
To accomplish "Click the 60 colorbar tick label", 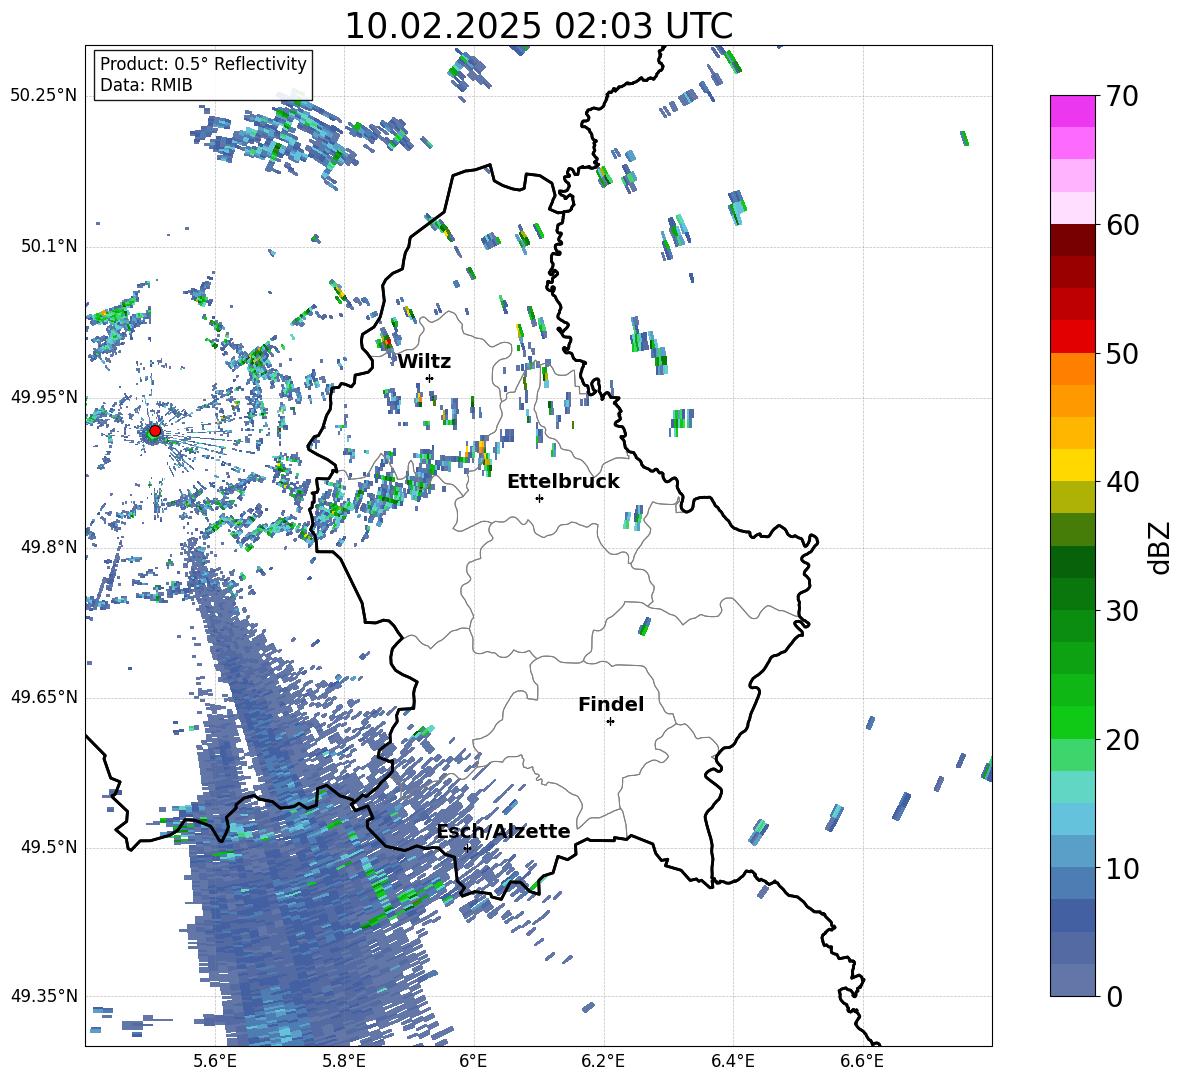I will pos(1122,225).
